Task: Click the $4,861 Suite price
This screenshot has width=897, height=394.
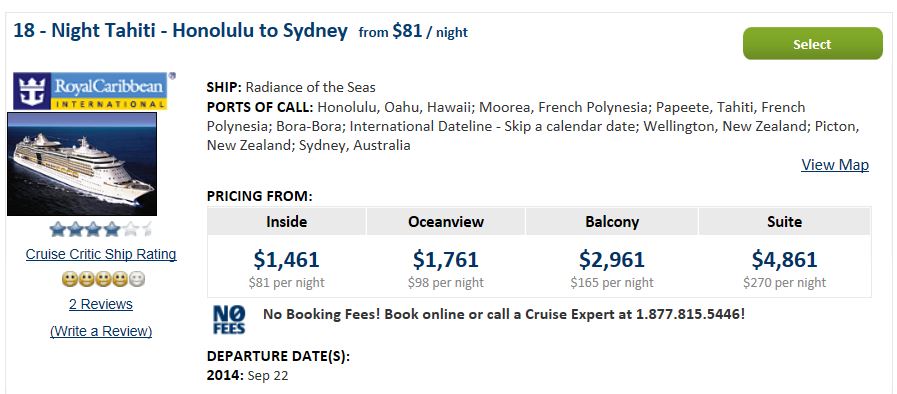Action: (784, 260)
